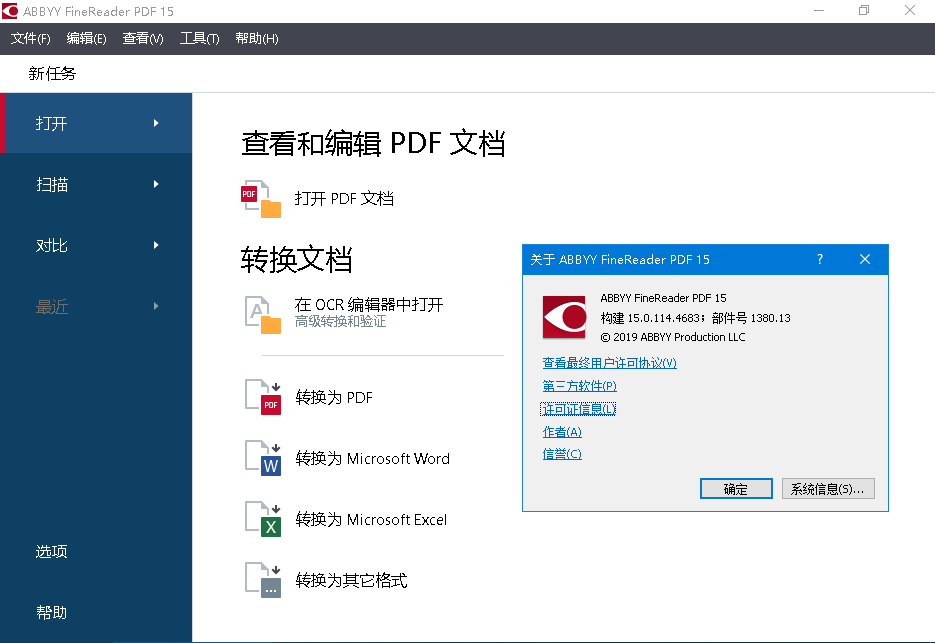The height and width of the screenshot is (643, 935).
Task: Expand the 扫描 sidebar arrow
Action: (x=156, y=184)
